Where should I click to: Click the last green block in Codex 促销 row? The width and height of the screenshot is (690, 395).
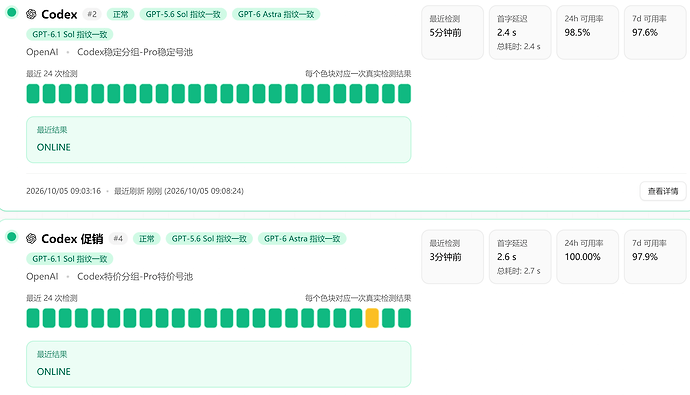click(404, 318)
